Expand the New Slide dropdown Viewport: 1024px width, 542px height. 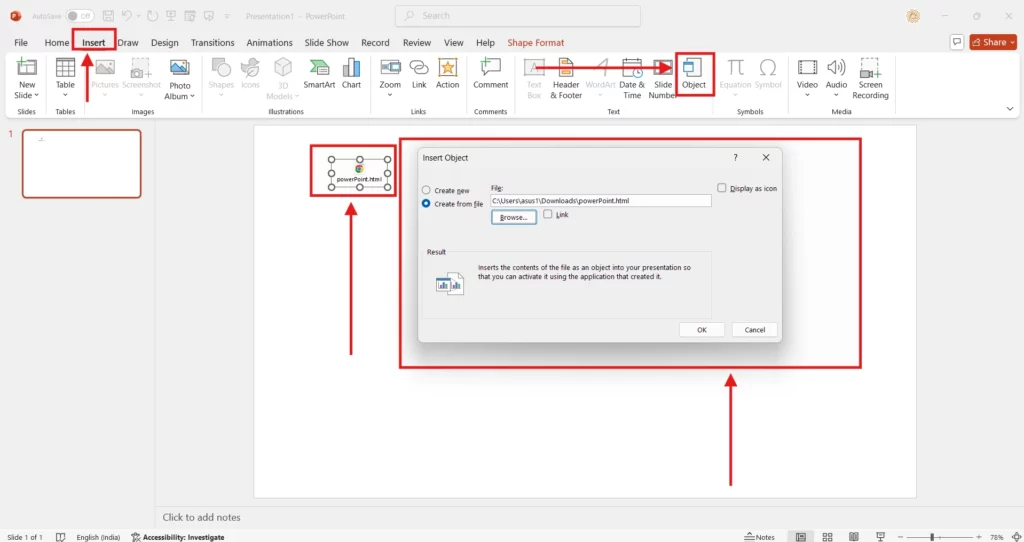(x=27, y=96)
